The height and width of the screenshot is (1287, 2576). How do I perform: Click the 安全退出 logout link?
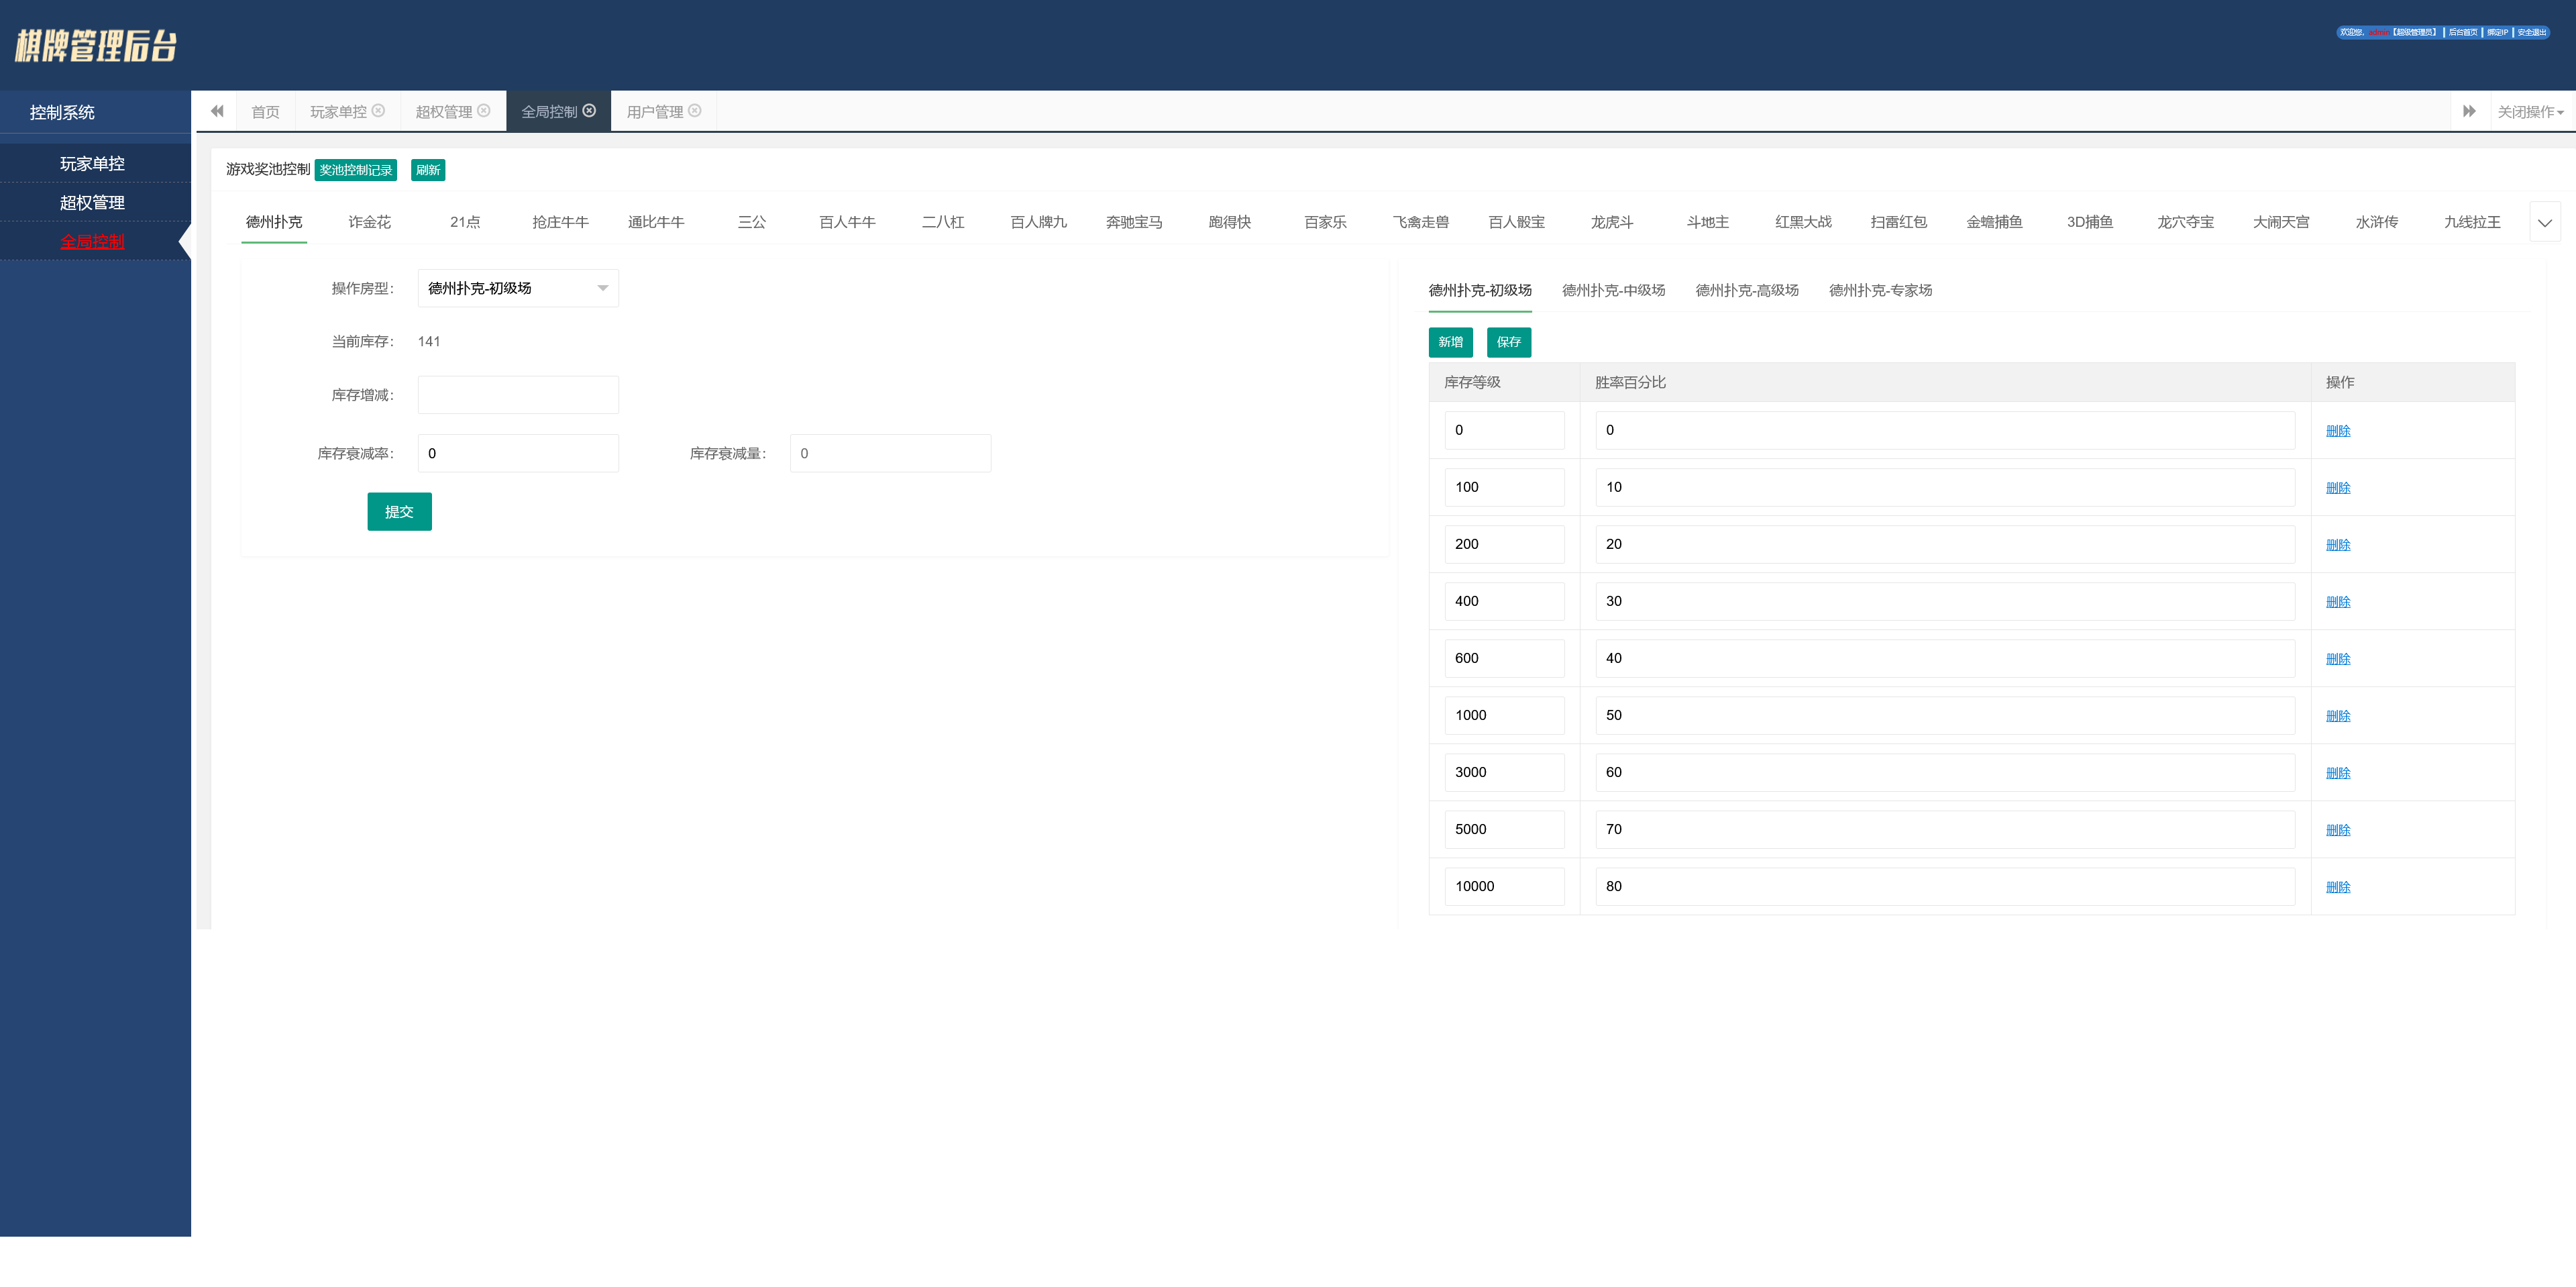pos(2531,32)
